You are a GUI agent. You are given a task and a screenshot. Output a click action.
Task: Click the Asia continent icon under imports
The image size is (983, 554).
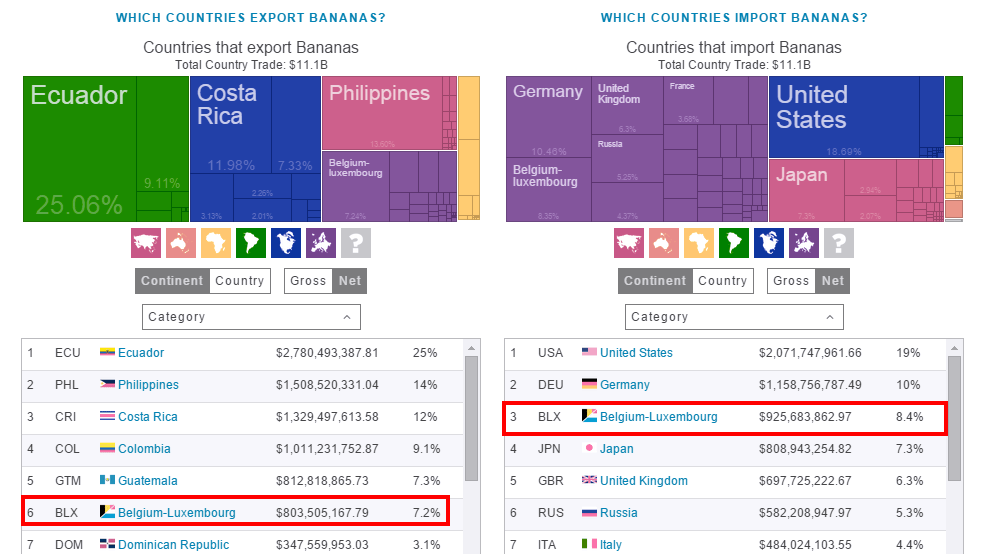(x=629, y=243)
